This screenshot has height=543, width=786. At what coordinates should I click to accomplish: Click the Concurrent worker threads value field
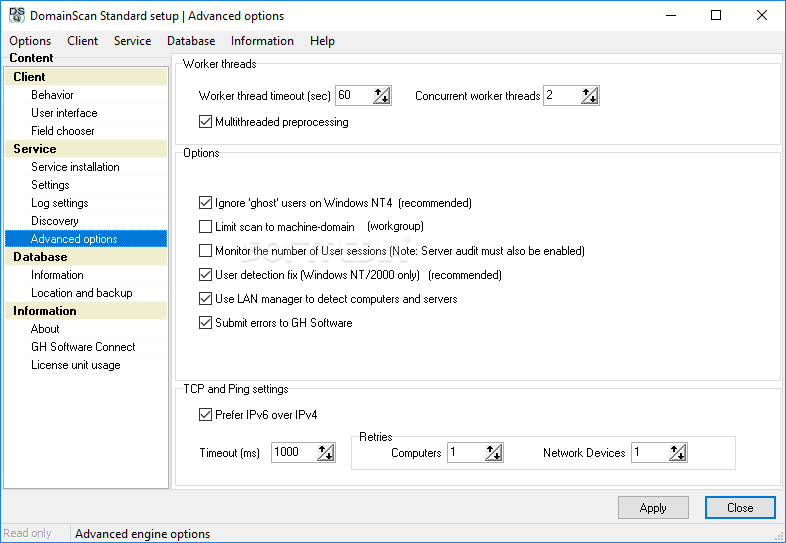pyautogui.click(x=562, y=95)
